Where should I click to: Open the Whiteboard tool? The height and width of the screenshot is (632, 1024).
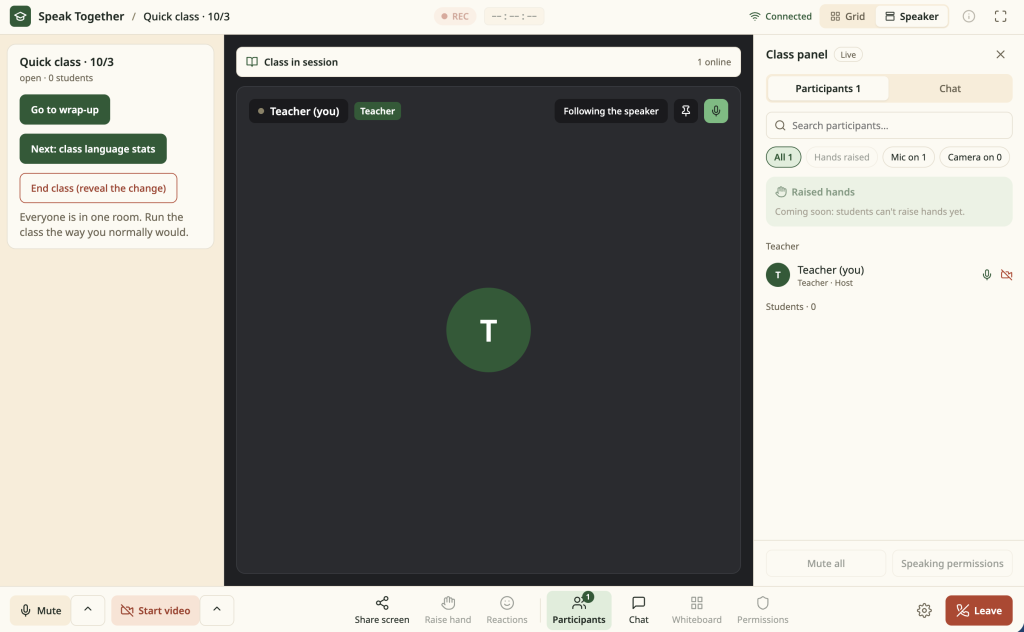tap(697, 610)
